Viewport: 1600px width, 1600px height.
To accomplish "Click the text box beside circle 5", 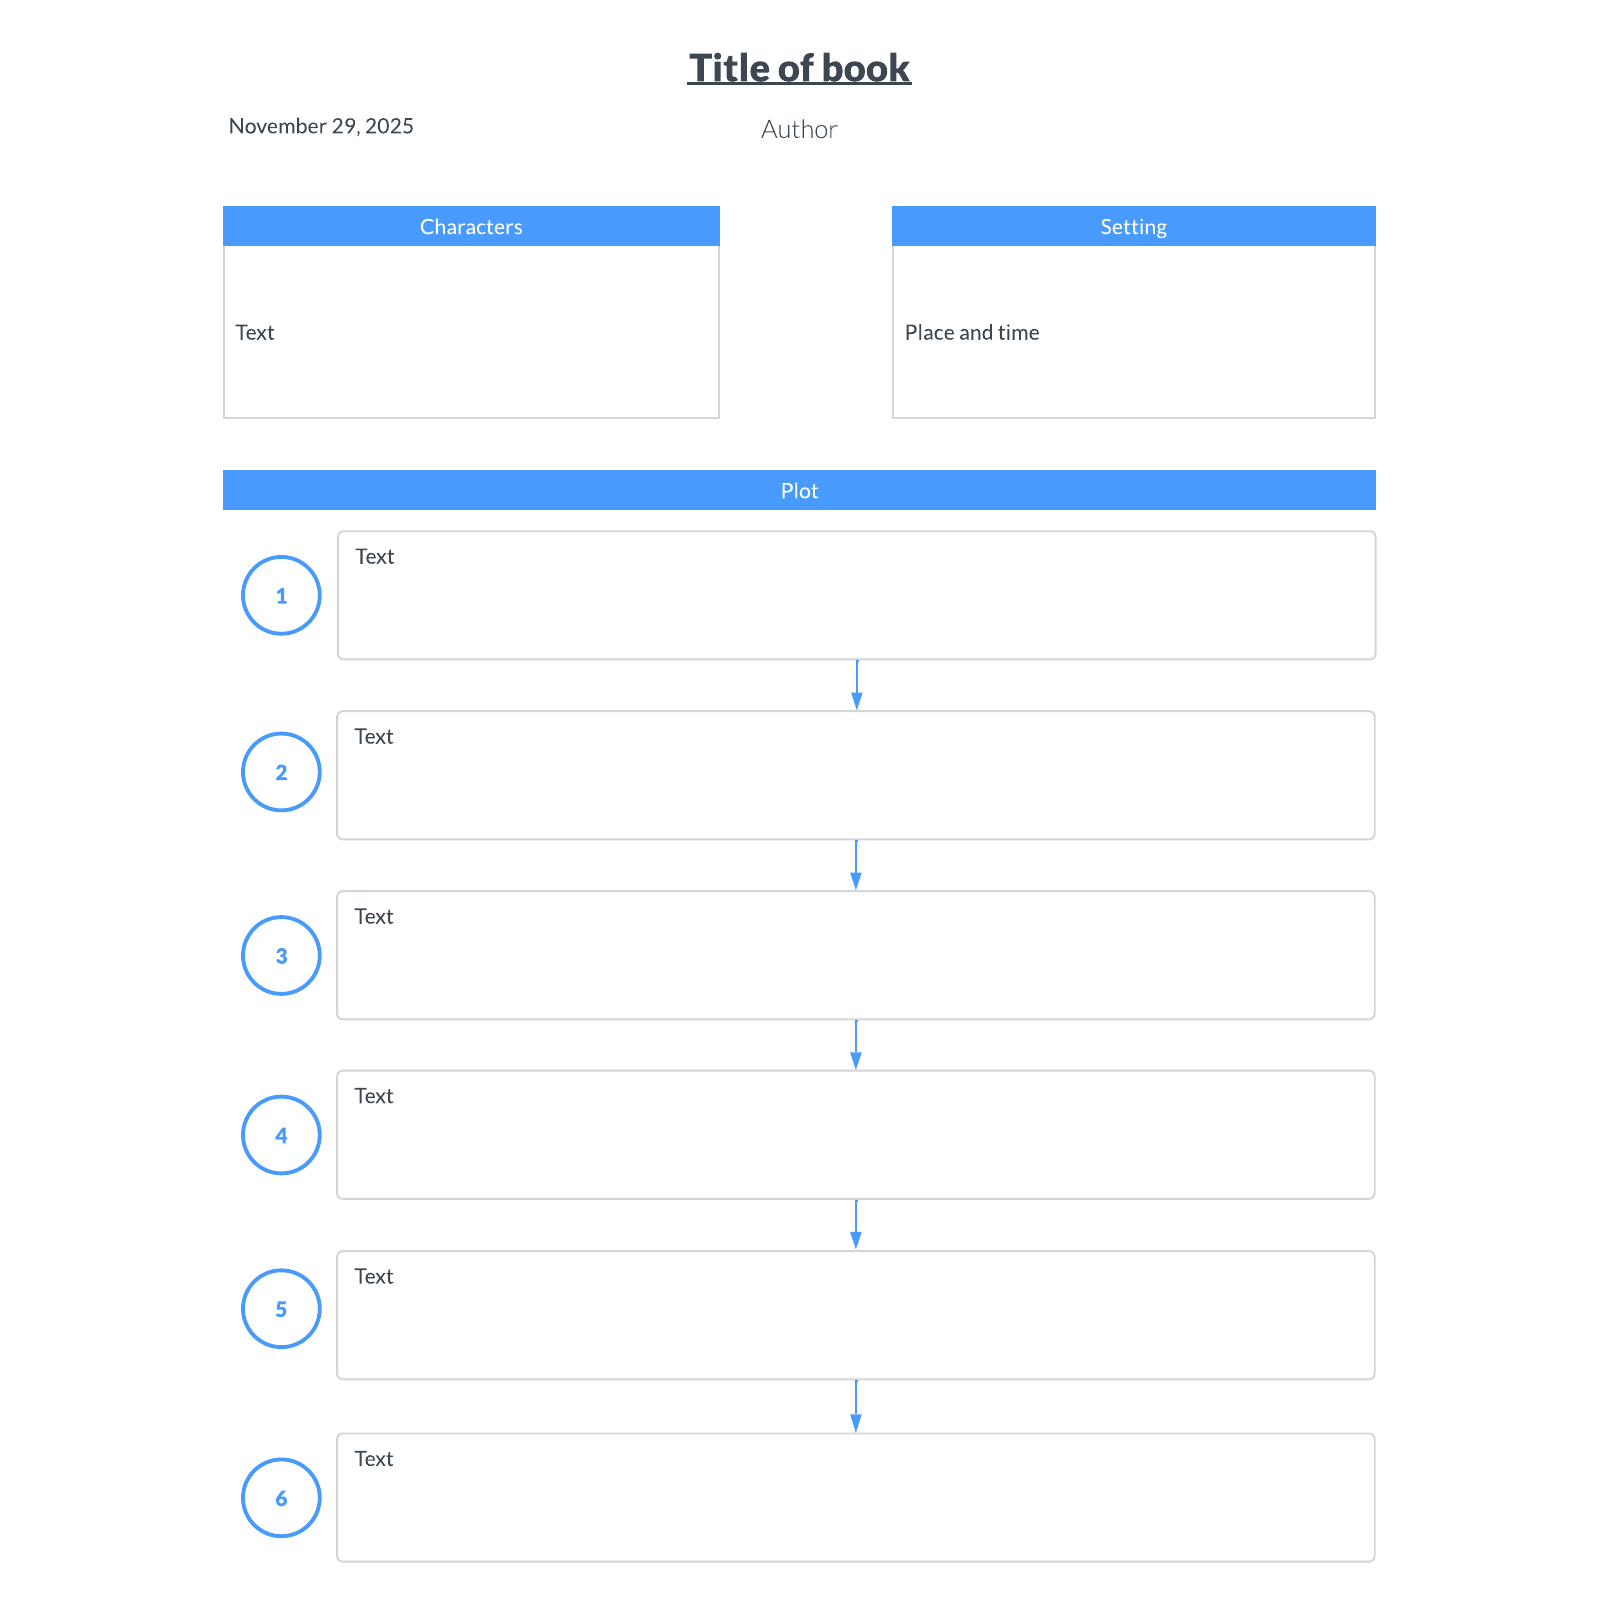I will 856,1315.
